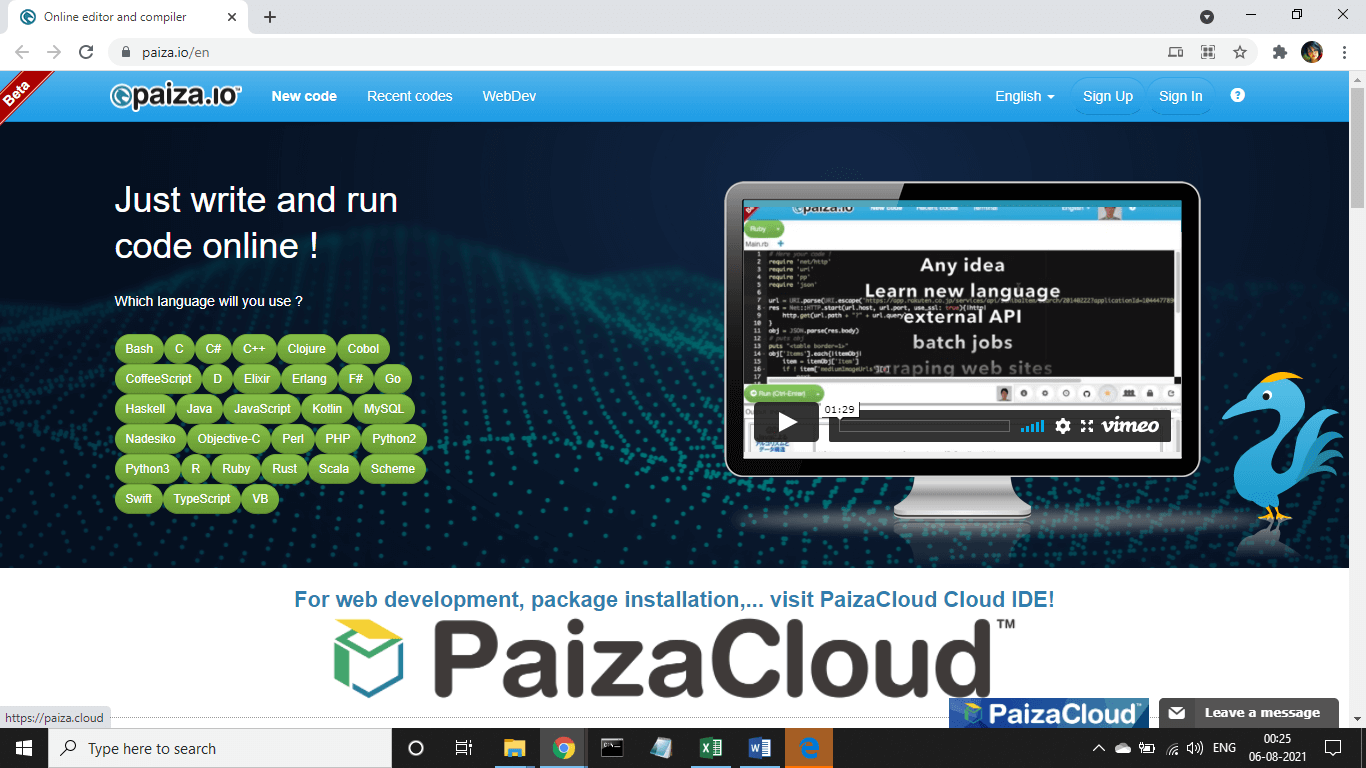Open Recent codes in navbar
The image size is (1366, 768).
410,96
